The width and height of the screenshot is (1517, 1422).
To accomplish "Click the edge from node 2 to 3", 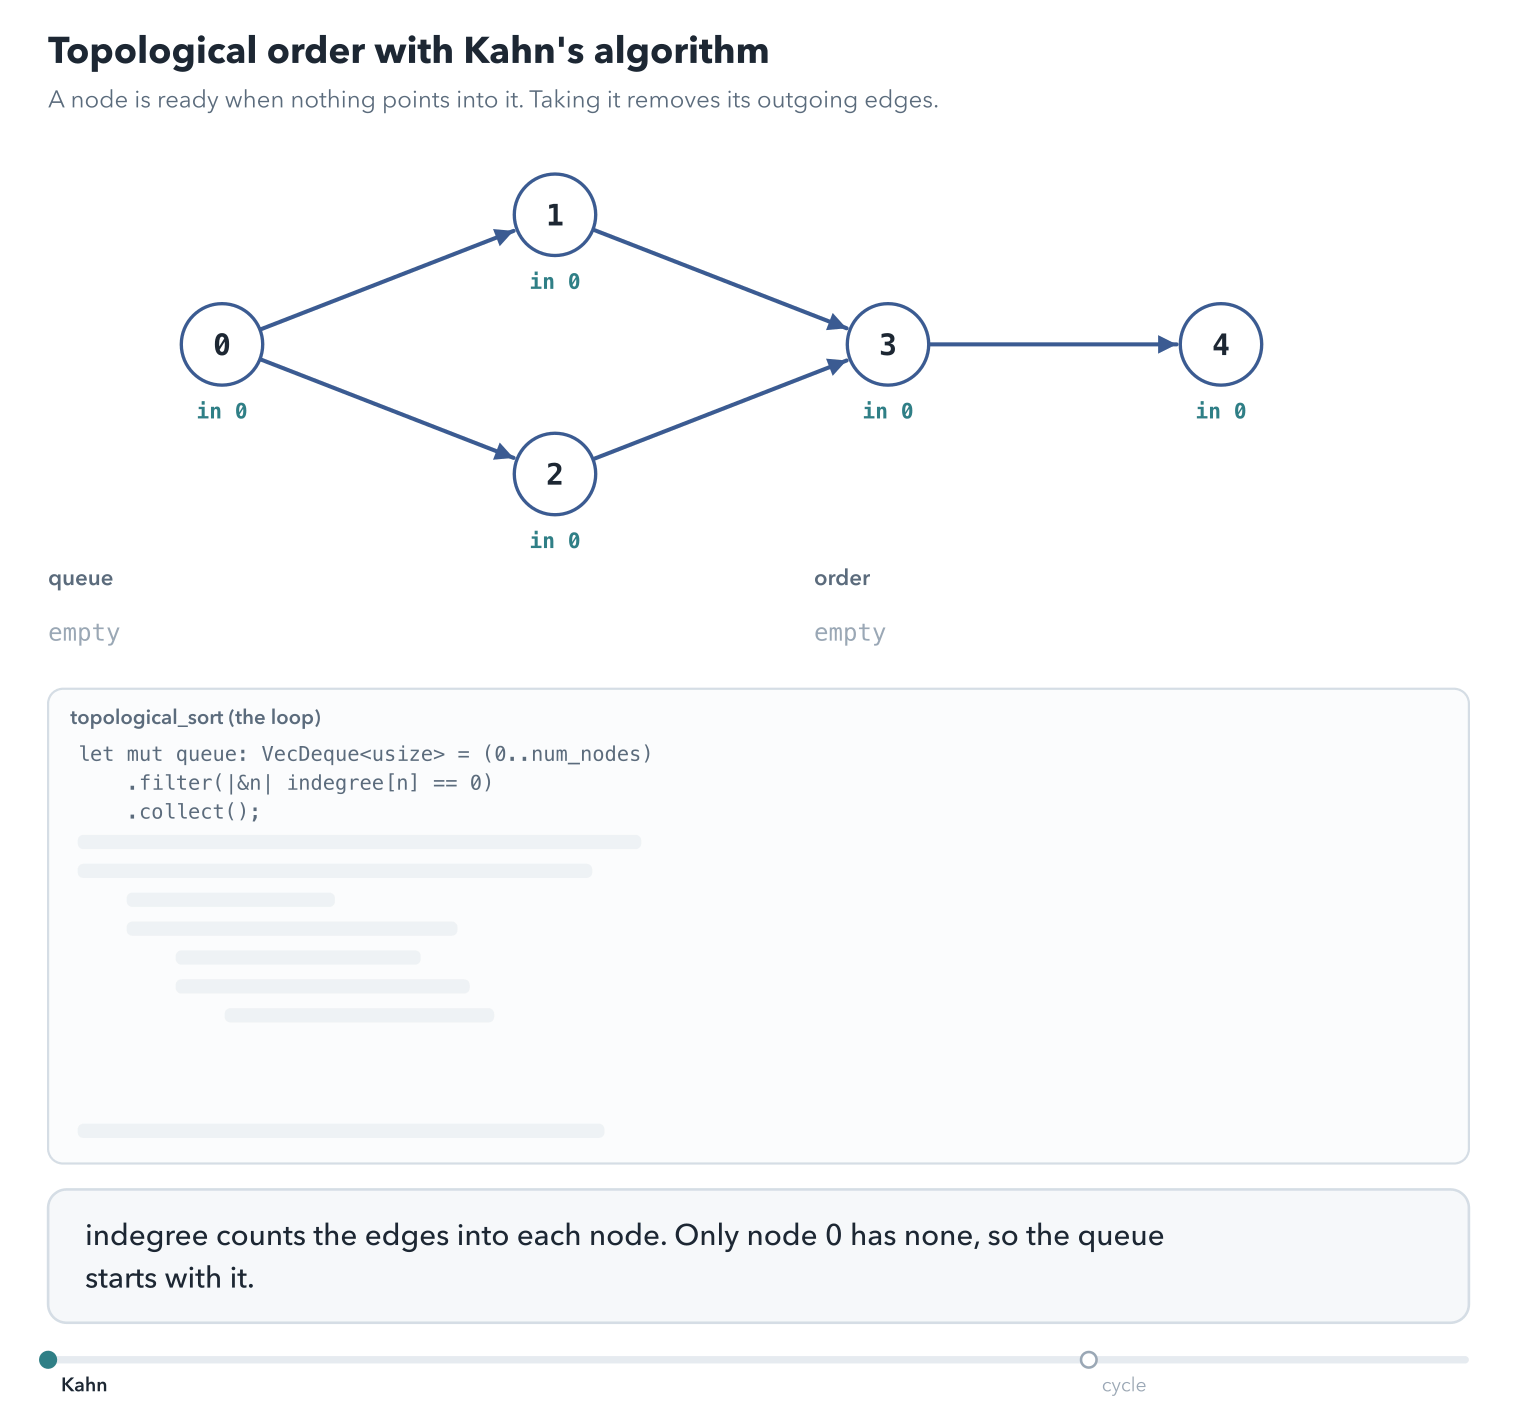I will [x=721, y=410].
